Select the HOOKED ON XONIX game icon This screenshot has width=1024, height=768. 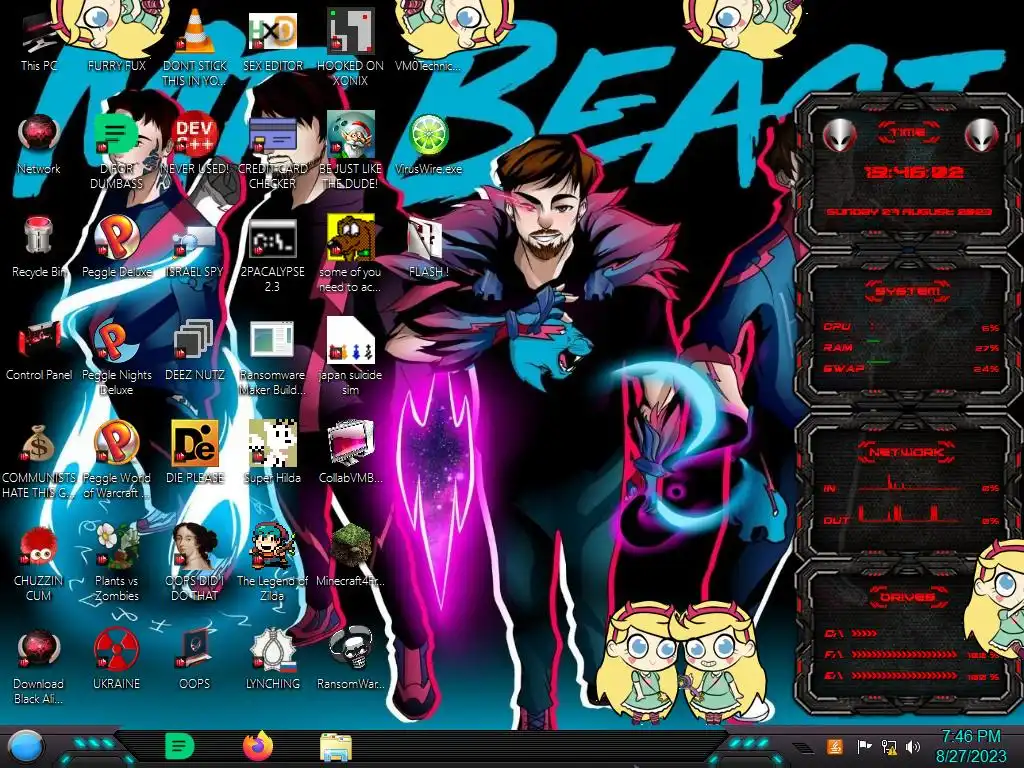(351, 33)
